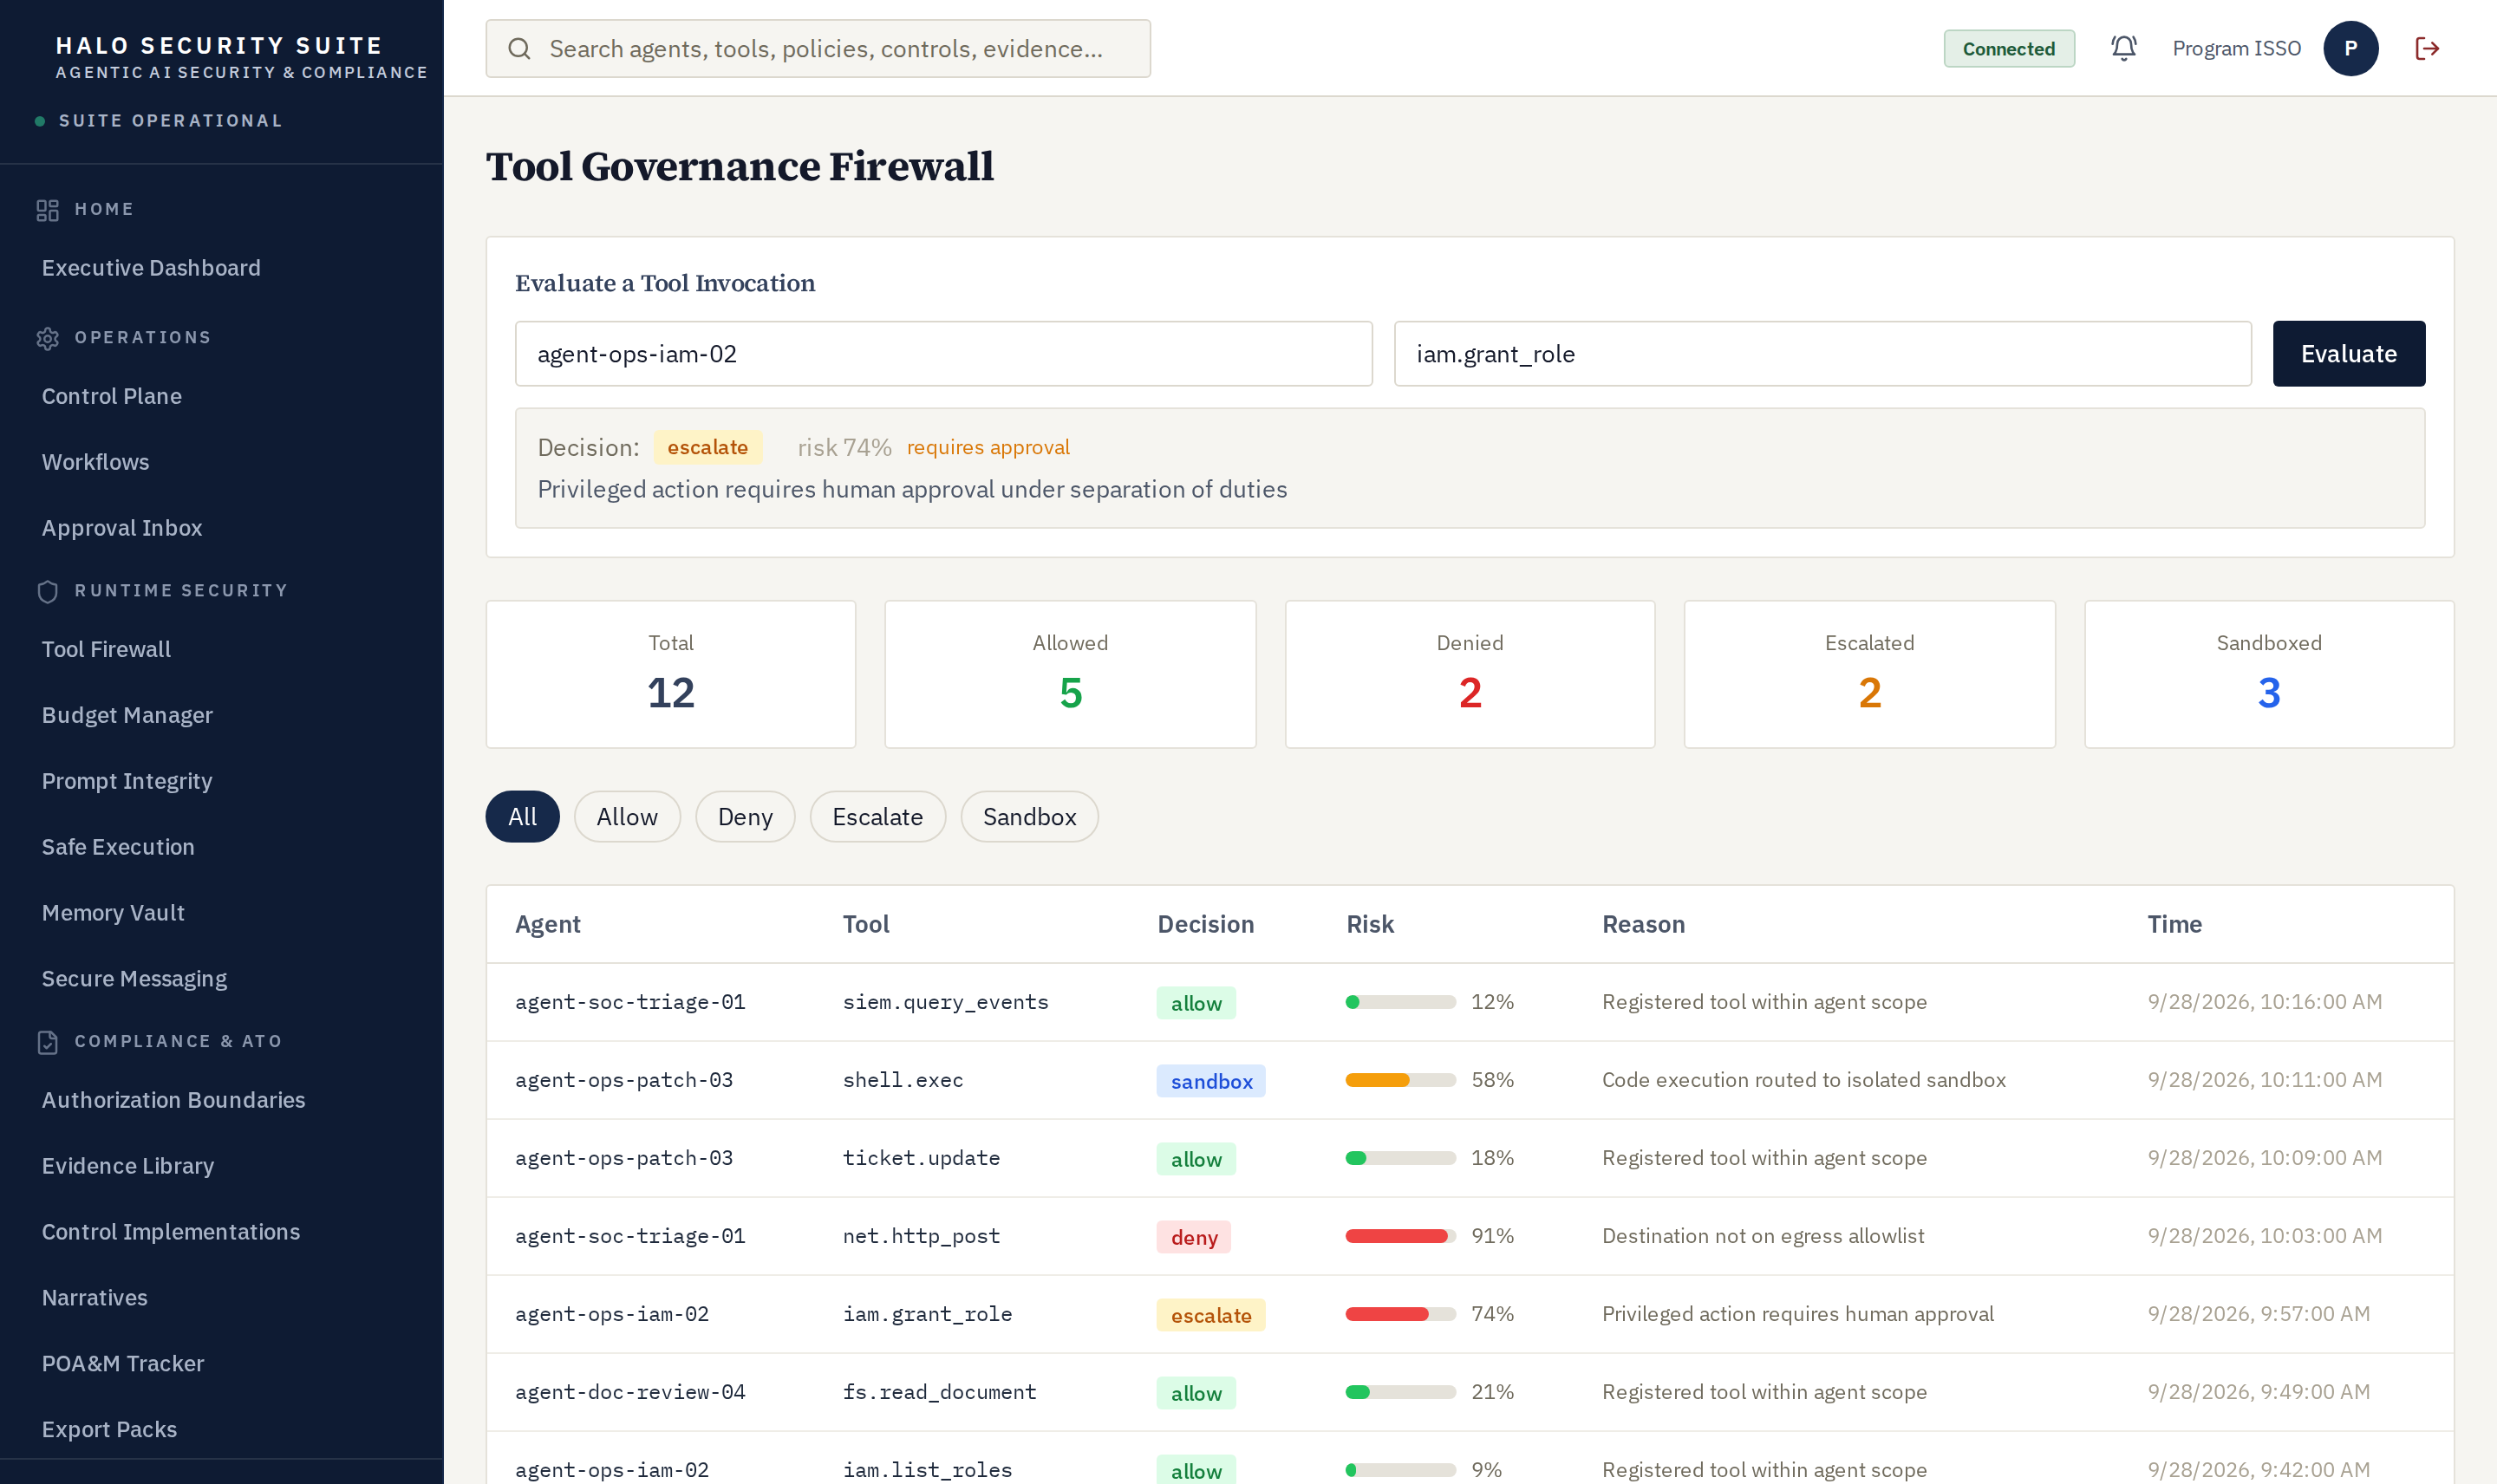
Task: Open POA&M Tracker
Action: pyautogui.click(x=123, y=1364)
